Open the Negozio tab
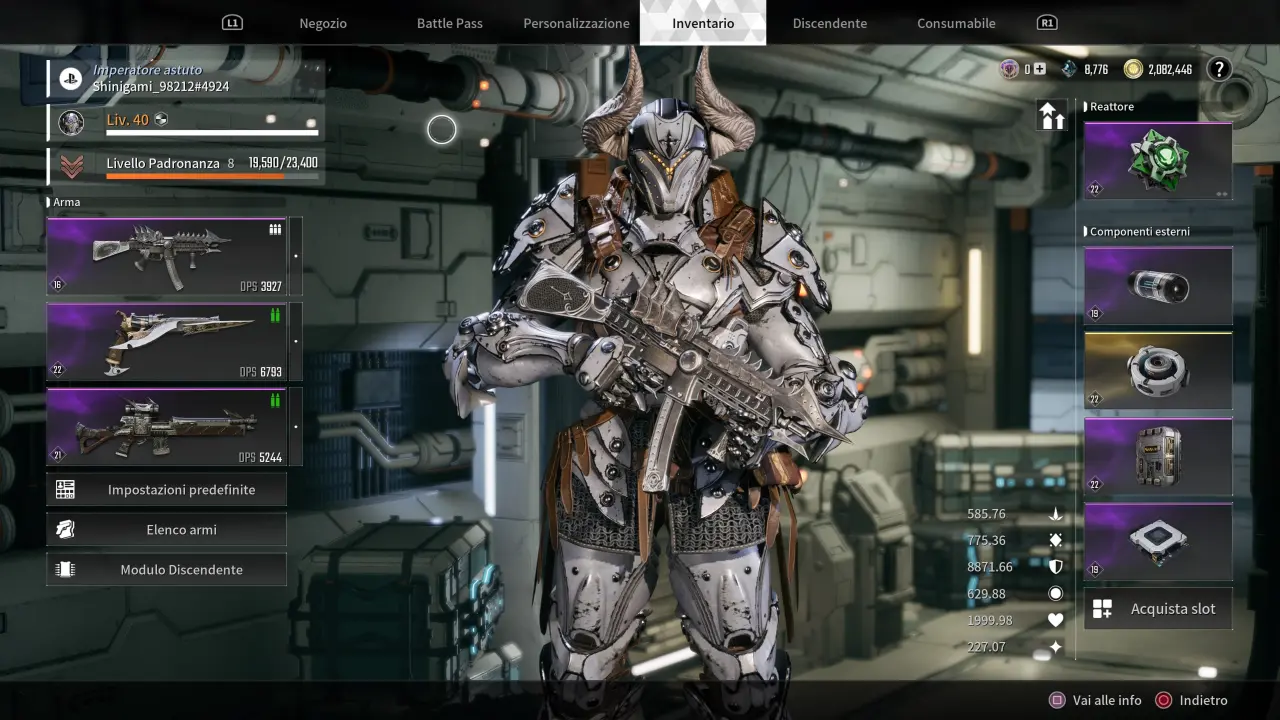This screenshot has height=720, width=1280. [323, 23]
